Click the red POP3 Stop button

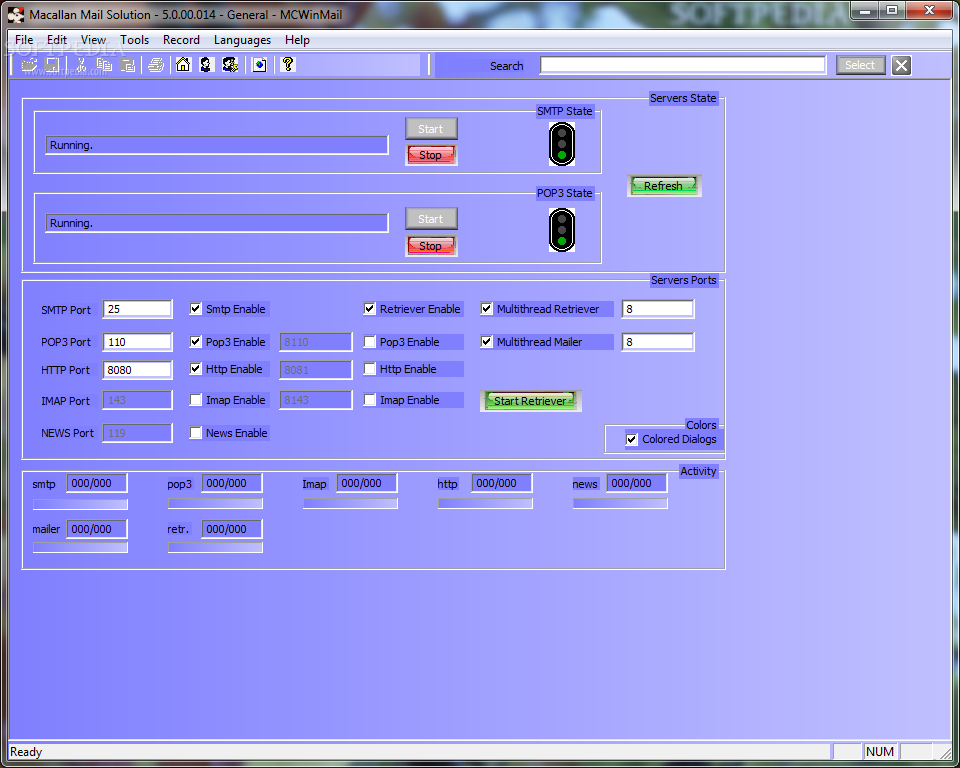(x=431, y=246)
